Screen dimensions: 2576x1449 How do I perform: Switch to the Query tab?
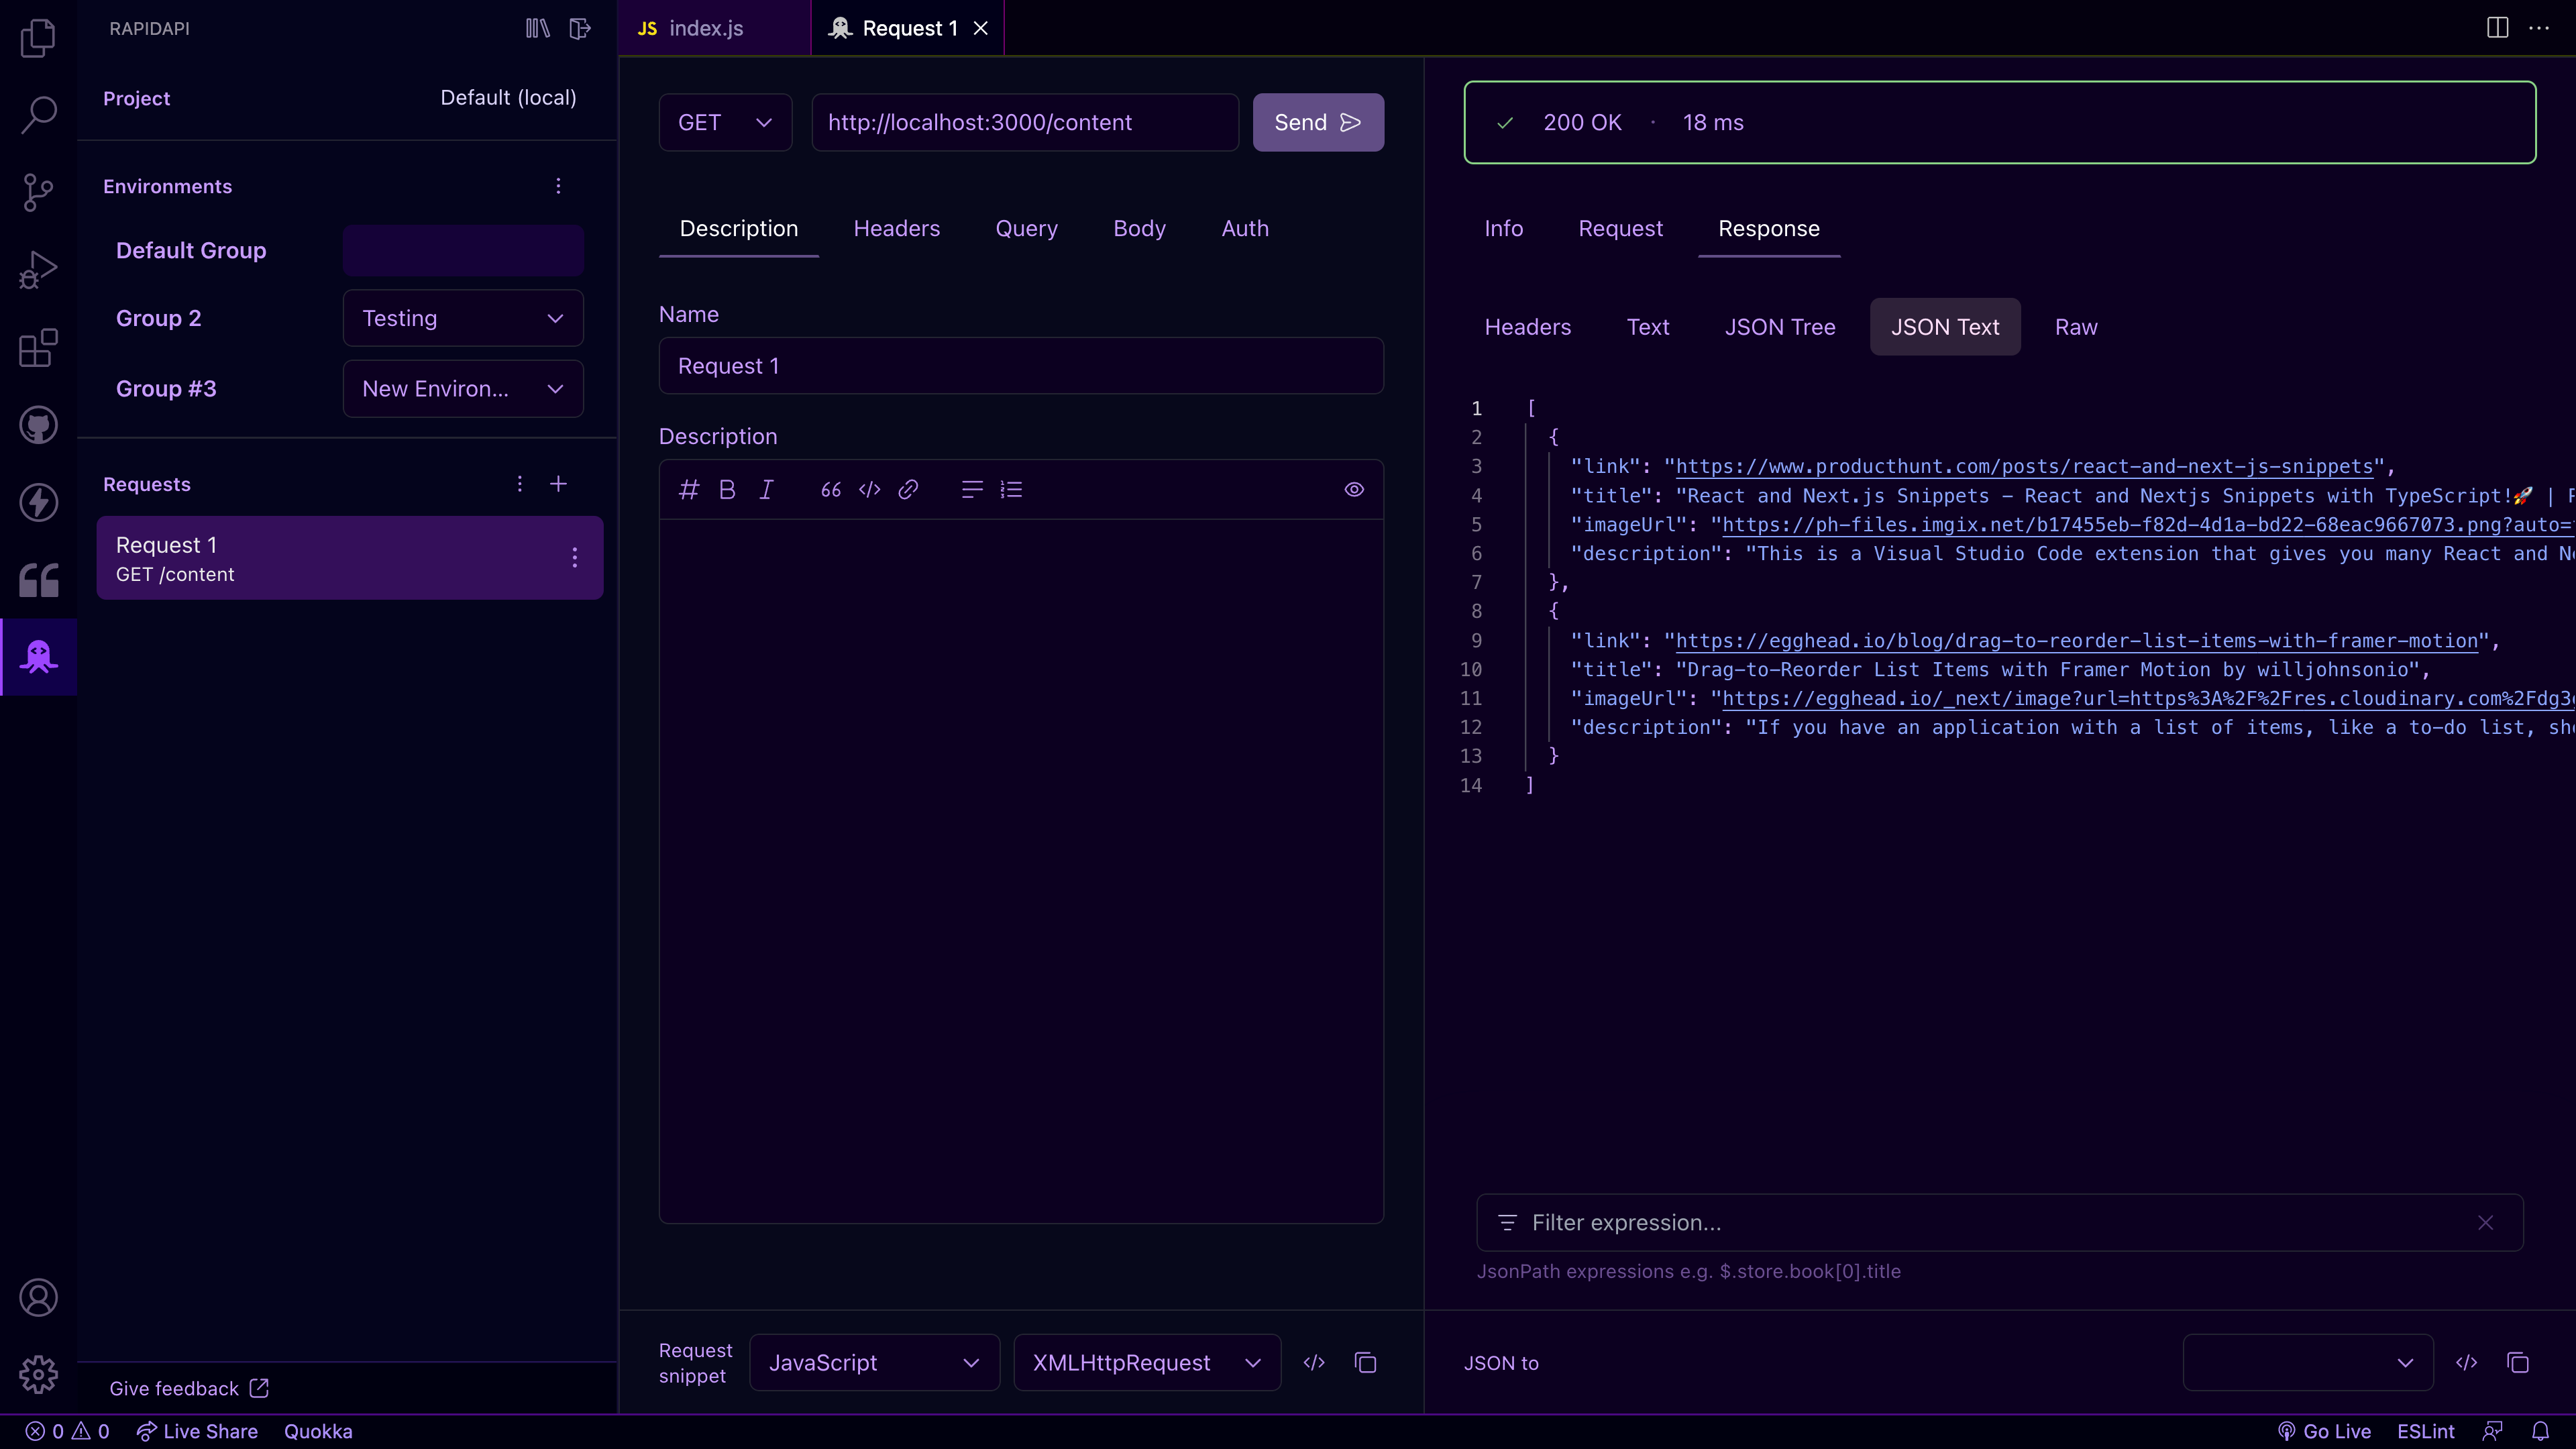coord(1026,229)
